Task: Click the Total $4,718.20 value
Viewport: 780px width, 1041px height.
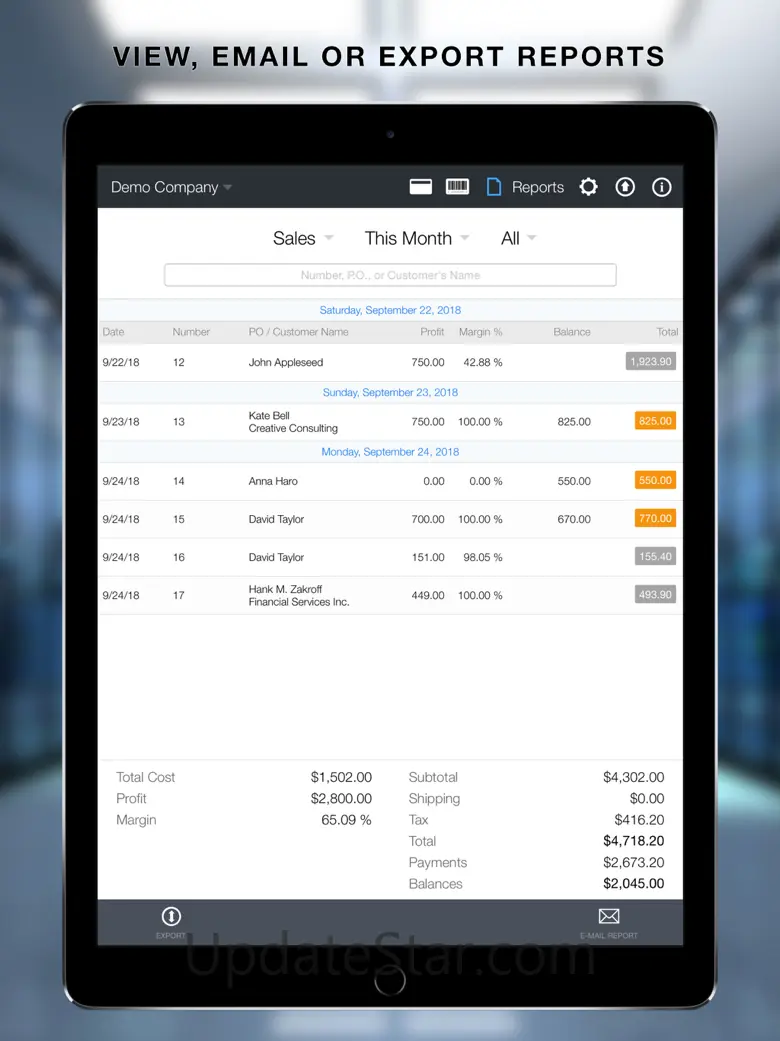Action: coord(633,841)
